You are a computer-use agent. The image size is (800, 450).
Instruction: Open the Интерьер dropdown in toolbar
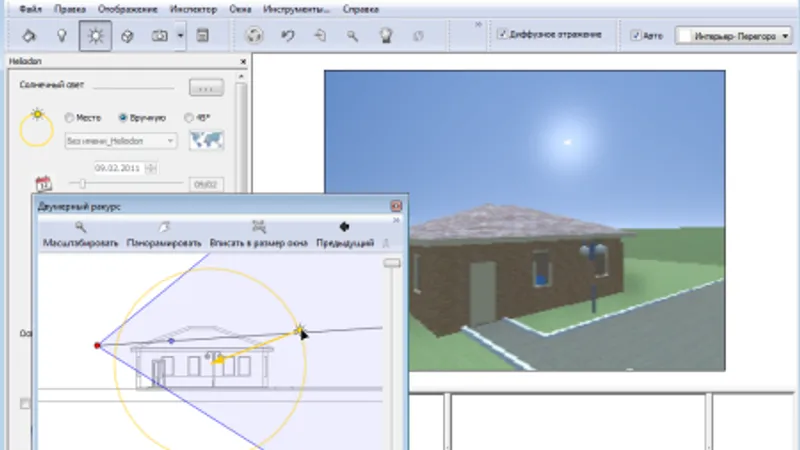[x=734, y=36]
